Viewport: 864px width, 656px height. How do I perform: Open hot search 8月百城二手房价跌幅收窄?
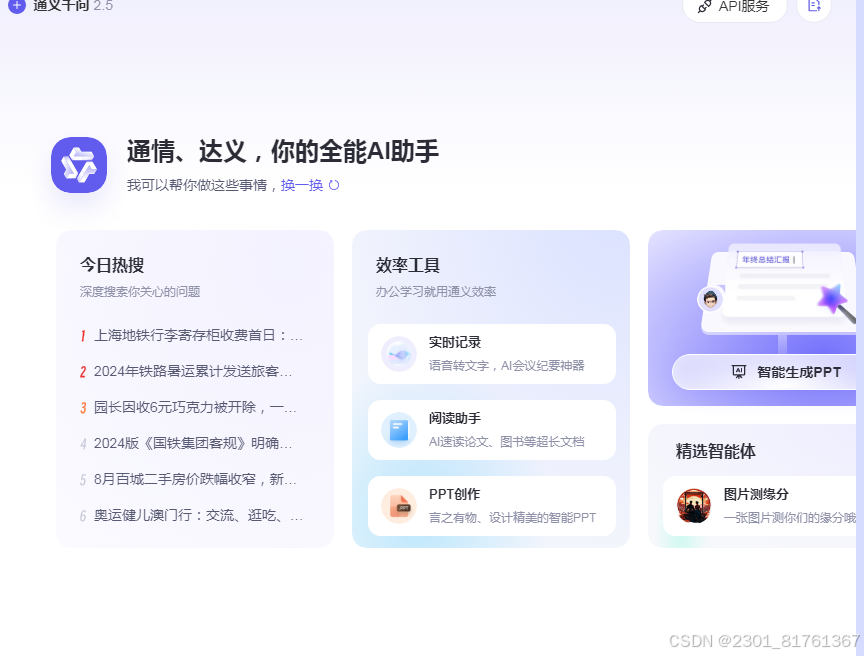[195, 479]
